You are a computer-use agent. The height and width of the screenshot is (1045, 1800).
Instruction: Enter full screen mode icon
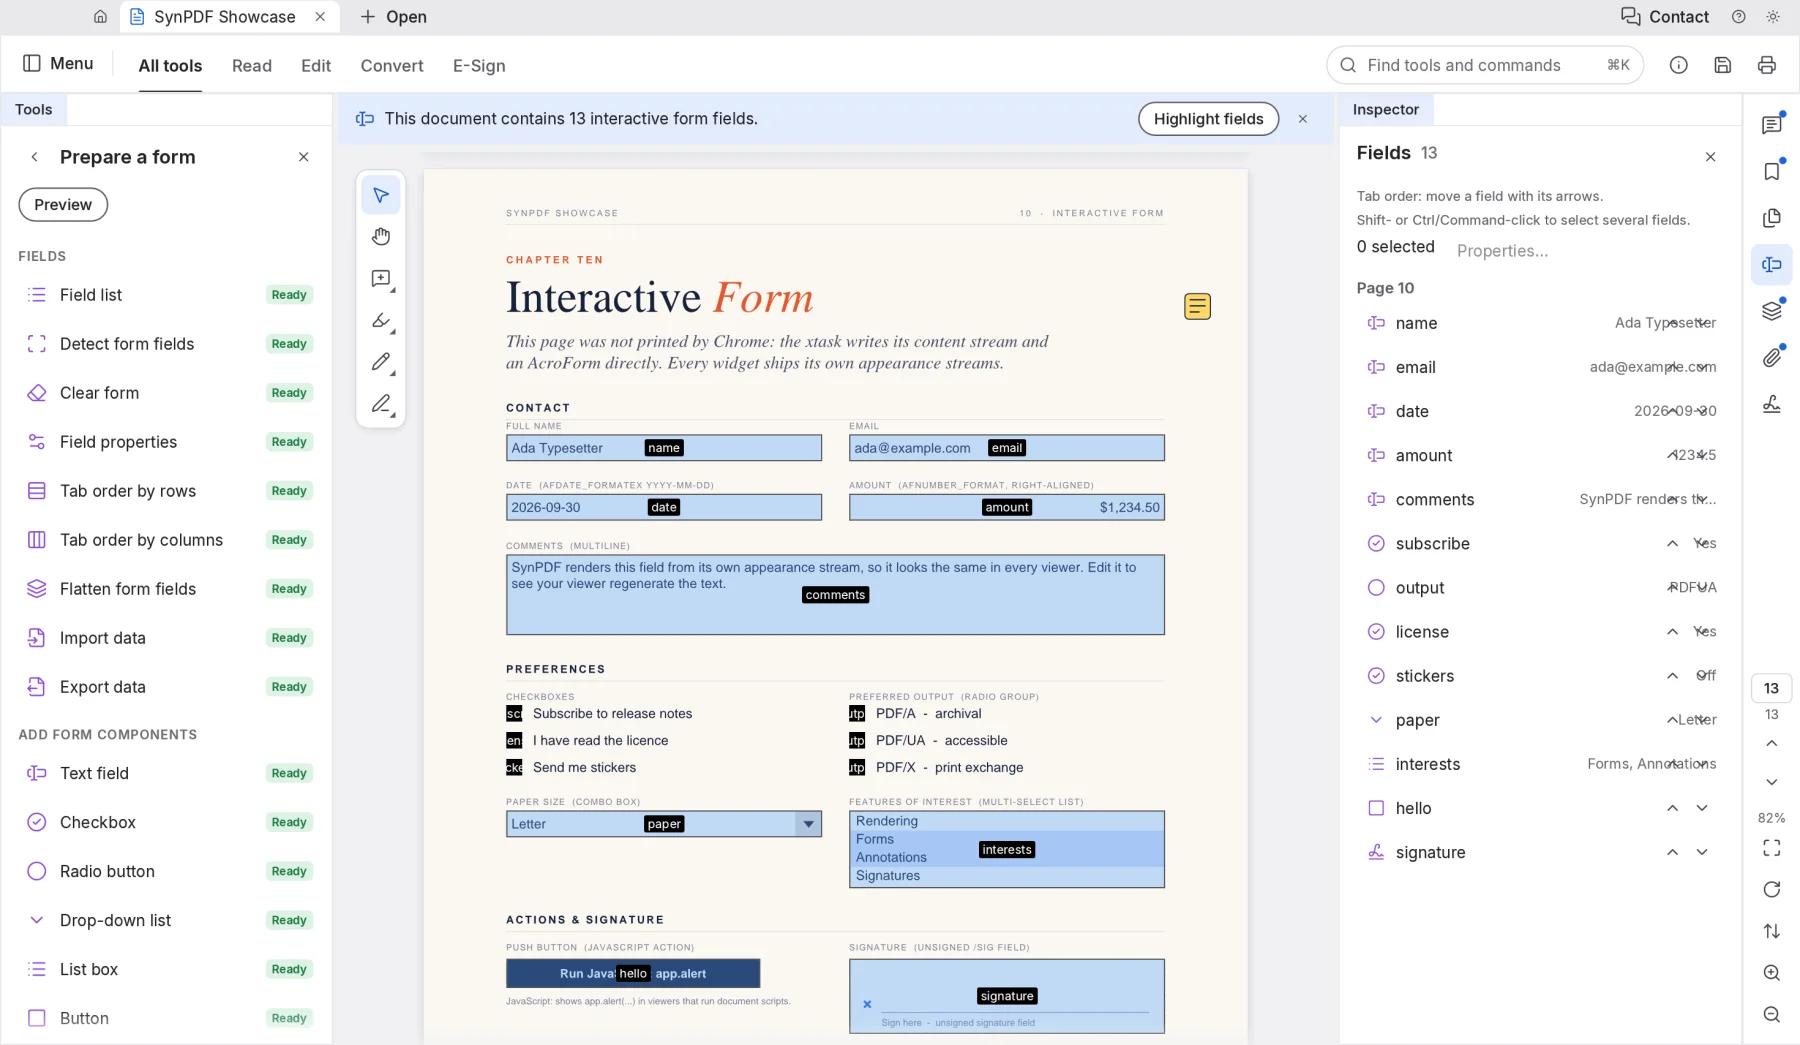click(x=1772, y=848)
